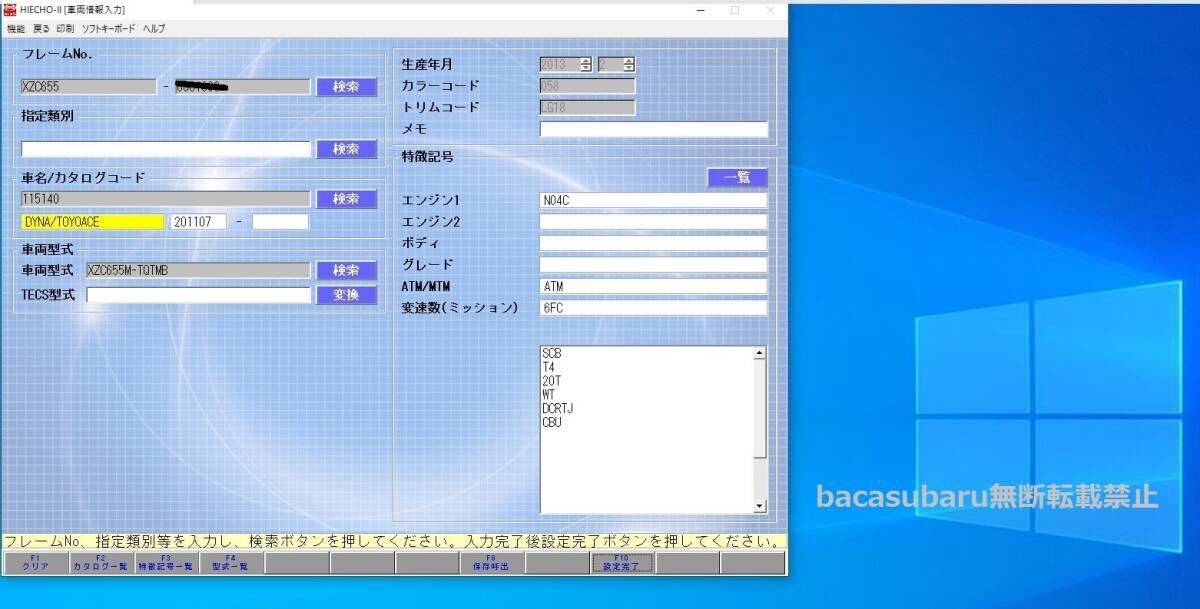Image resolution: width=1200 pixels, height=609 pixels.
Task: Click 検索 button beside 車両型式 field
Action: (346, 270)
